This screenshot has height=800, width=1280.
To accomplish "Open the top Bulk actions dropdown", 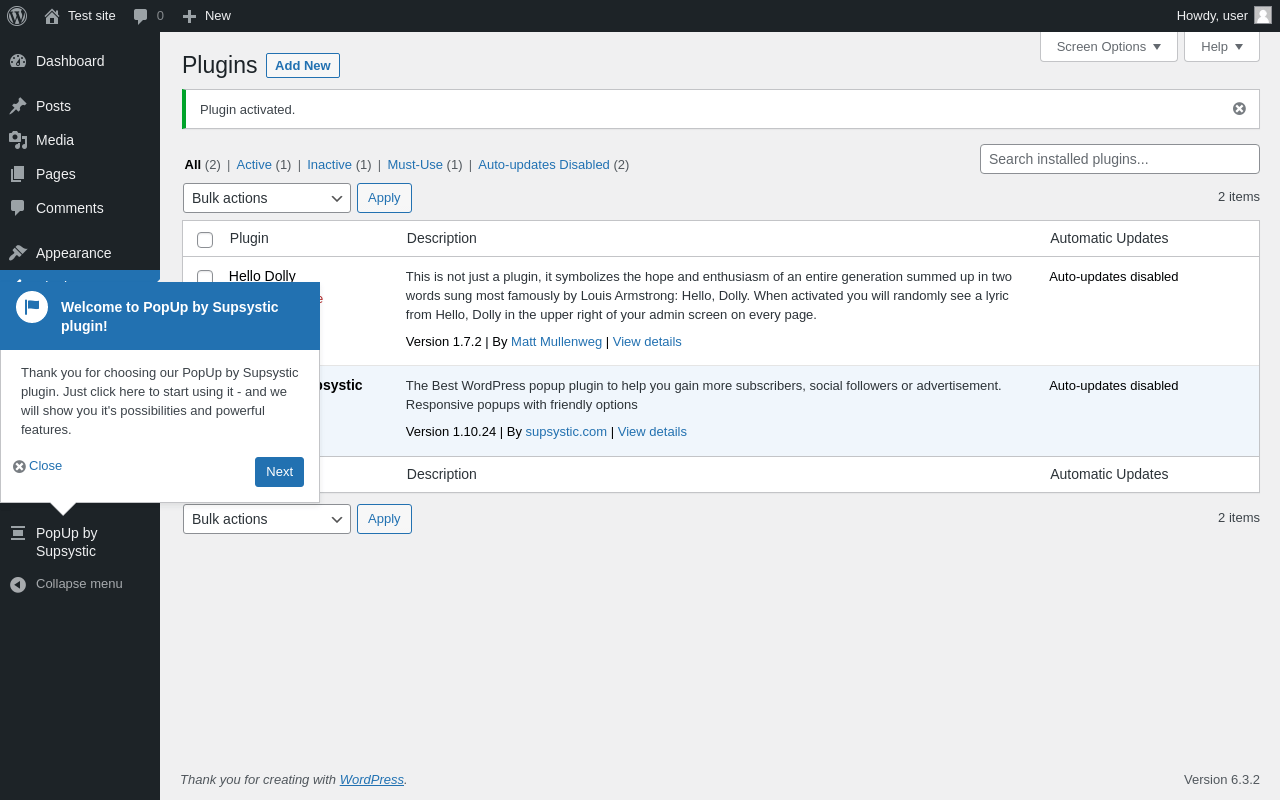I will pyautogui.click(x=267, y=198).
